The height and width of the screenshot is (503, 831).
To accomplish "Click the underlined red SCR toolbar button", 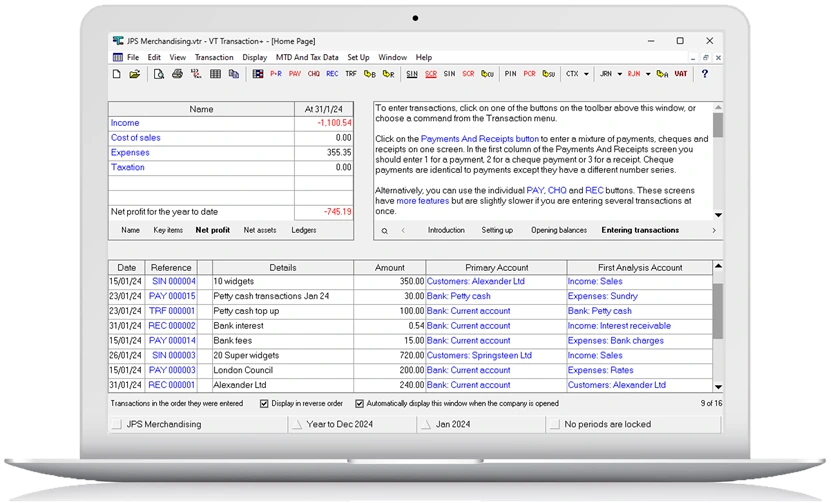I will [431, 74].
